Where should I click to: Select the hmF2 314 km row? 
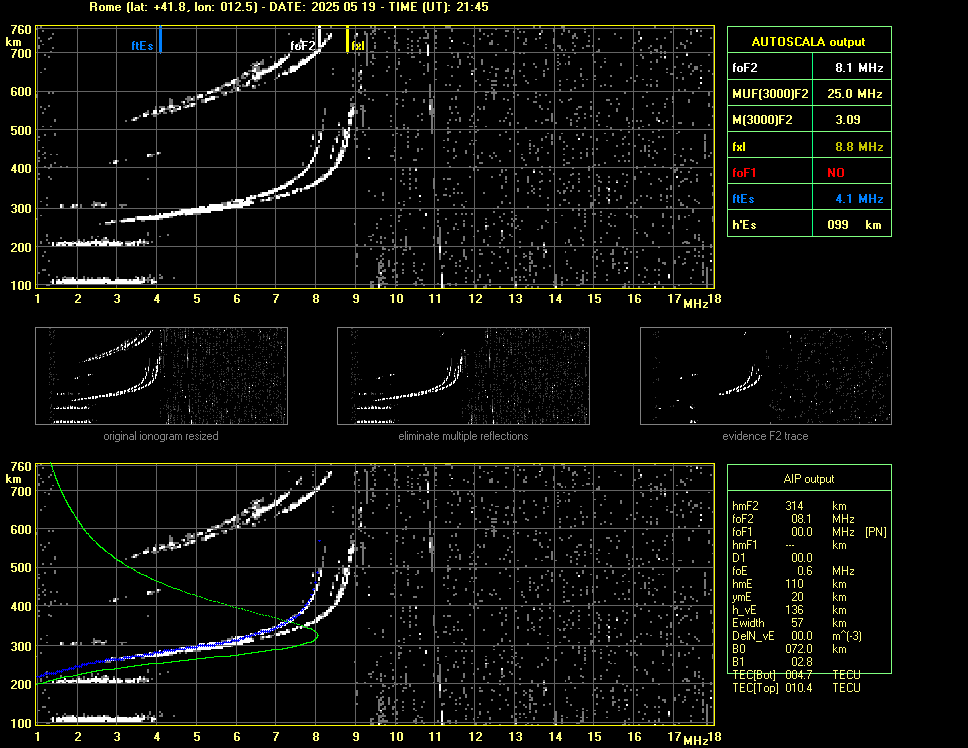(789, 505)
